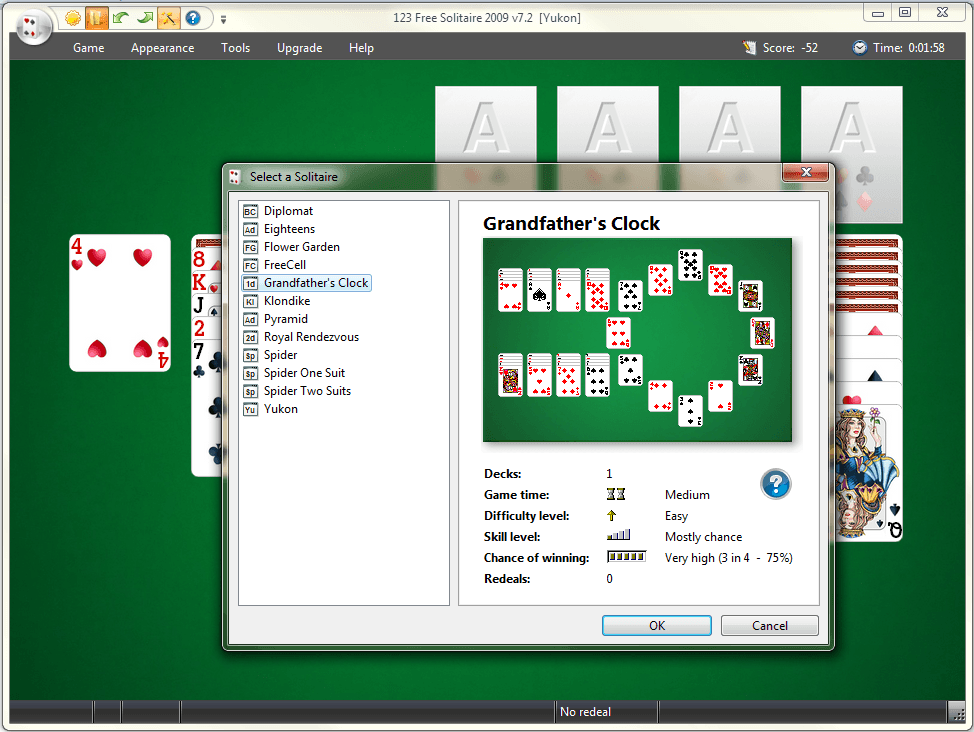
Task: Click the dice icon in dialog title
Action: pyautogui.click(x=234, y=177)
